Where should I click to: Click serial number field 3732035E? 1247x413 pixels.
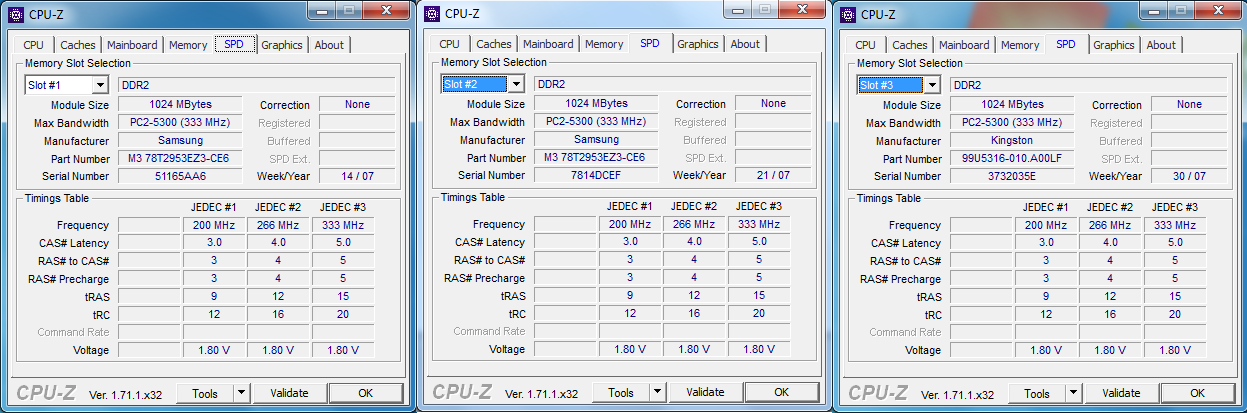pyautogui.click(x=1012, y=176)
